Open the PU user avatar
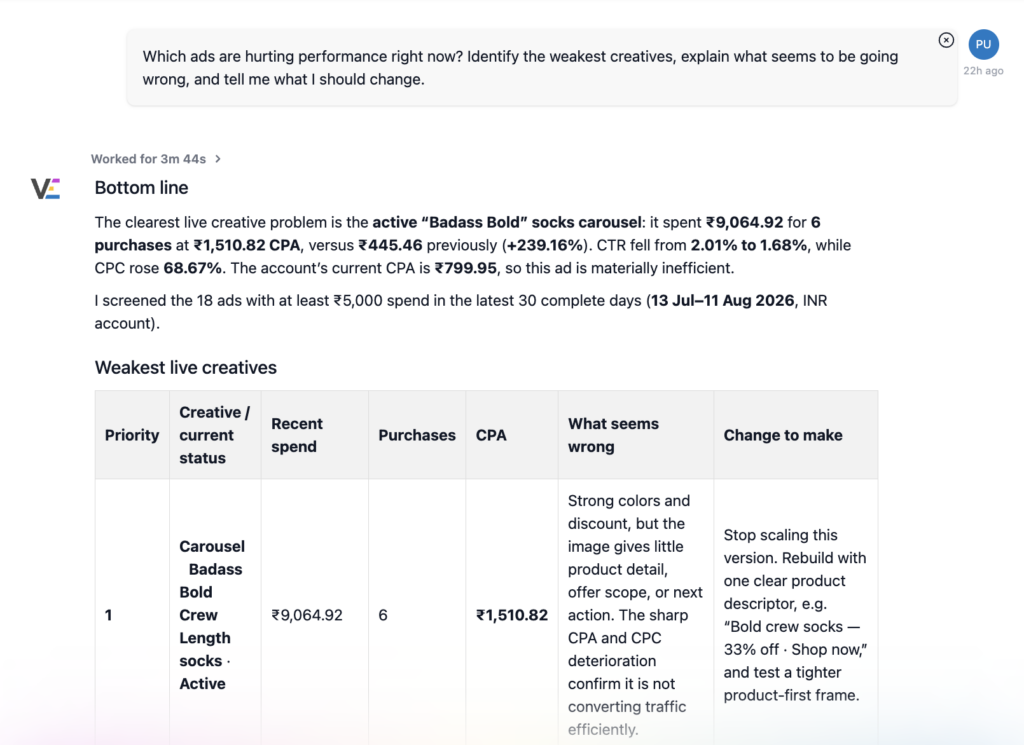The height and width of the screenshot is (745, 1024). click(983, 44)
